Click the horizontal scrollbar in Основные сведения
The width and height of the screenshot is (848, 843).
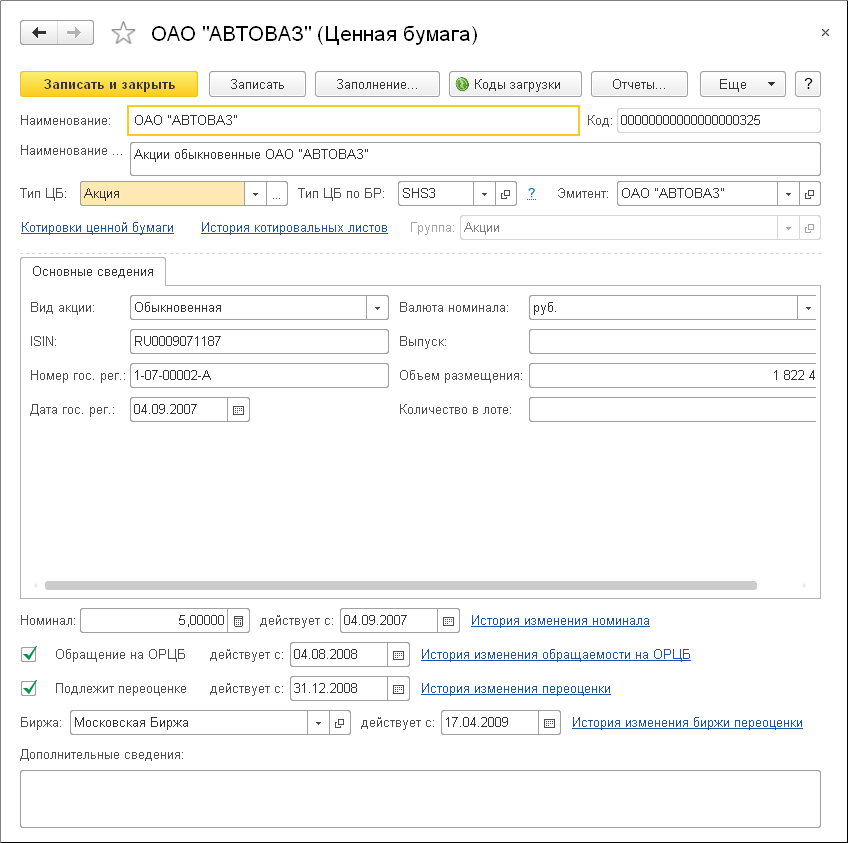(x=401, y=586)
